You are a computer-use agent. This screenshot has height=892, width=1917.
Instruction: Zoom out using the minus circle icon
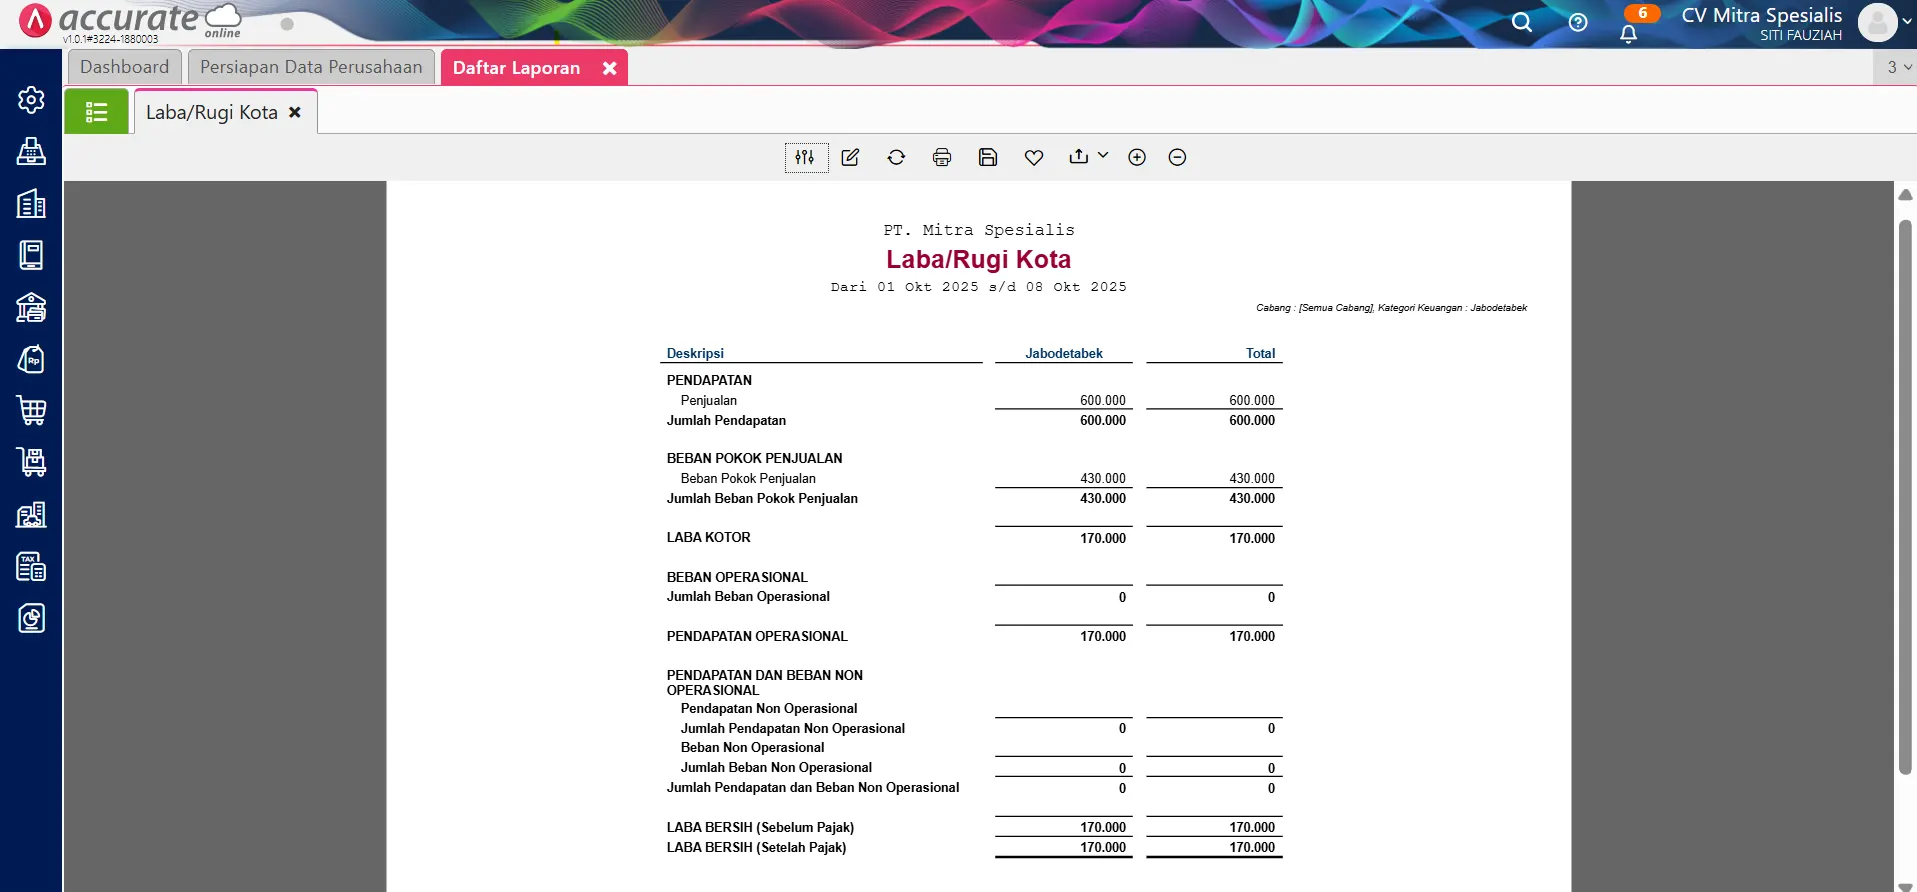click(1177, 157)
